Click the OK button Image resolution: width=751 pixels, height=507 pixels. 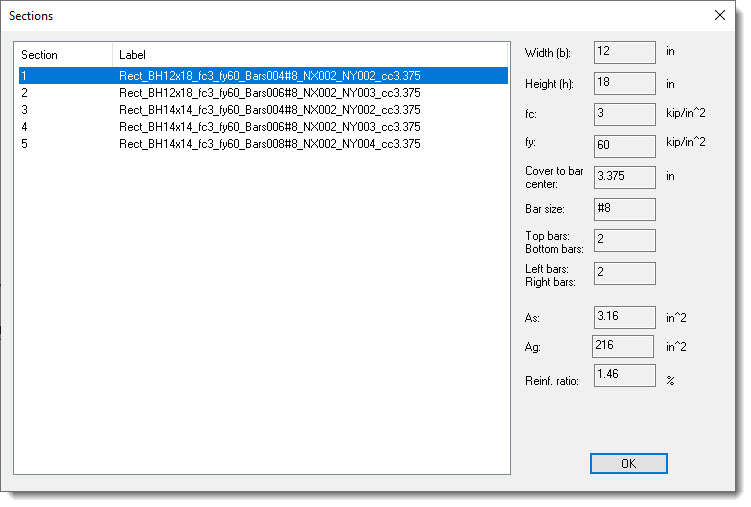(x=628, y=464)
